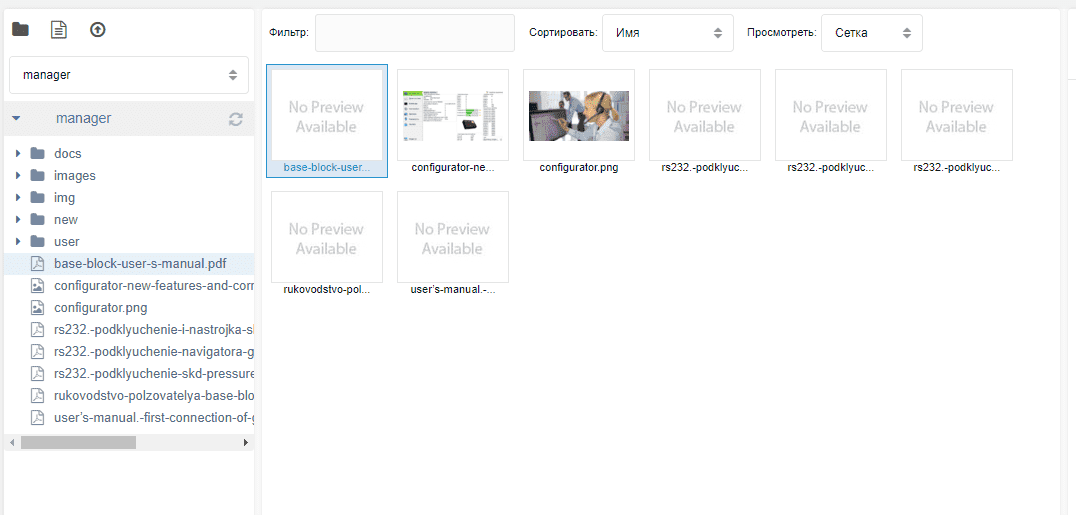
Task: Click PDF icon beside rs232.-podklyuchenie-navigatora
Action: [x=38, y=352]
